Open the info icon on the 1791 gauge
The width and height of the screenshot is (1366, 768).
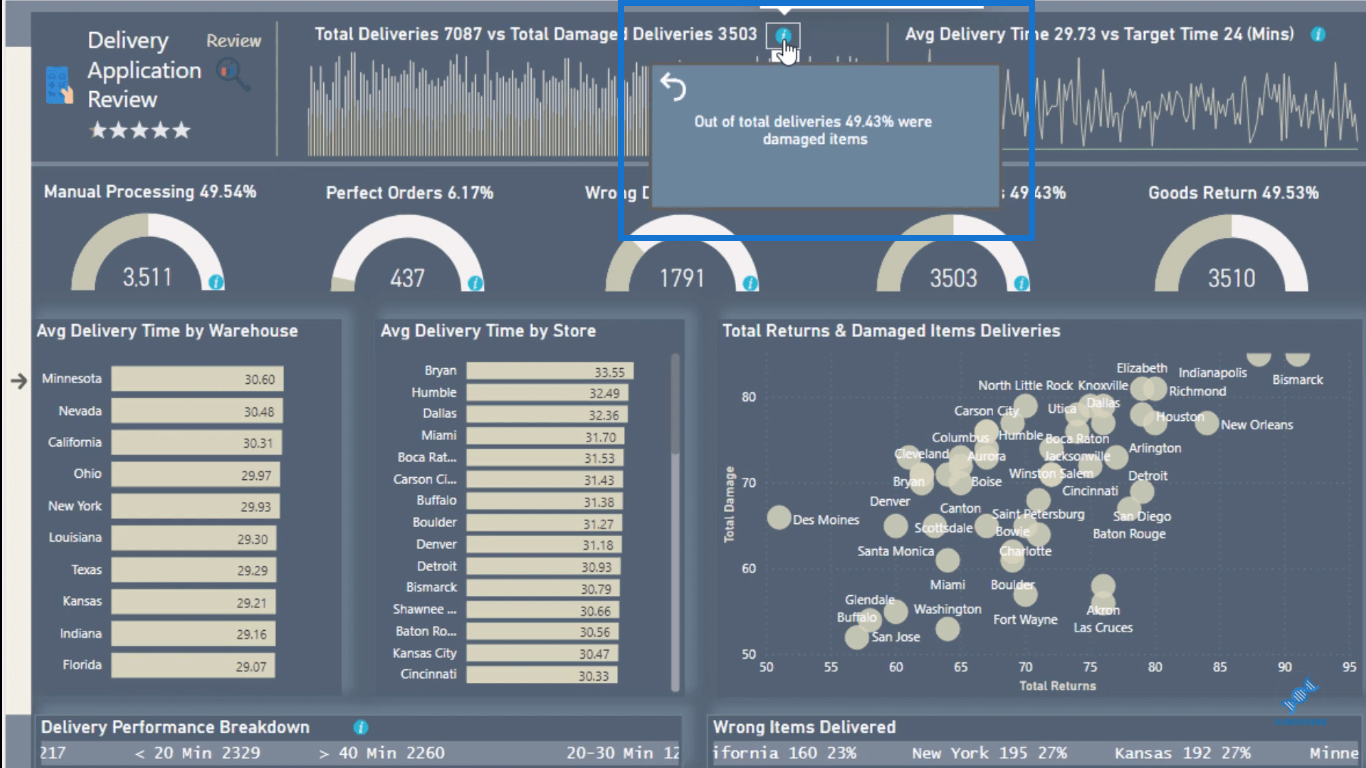(x=749, y=283)
